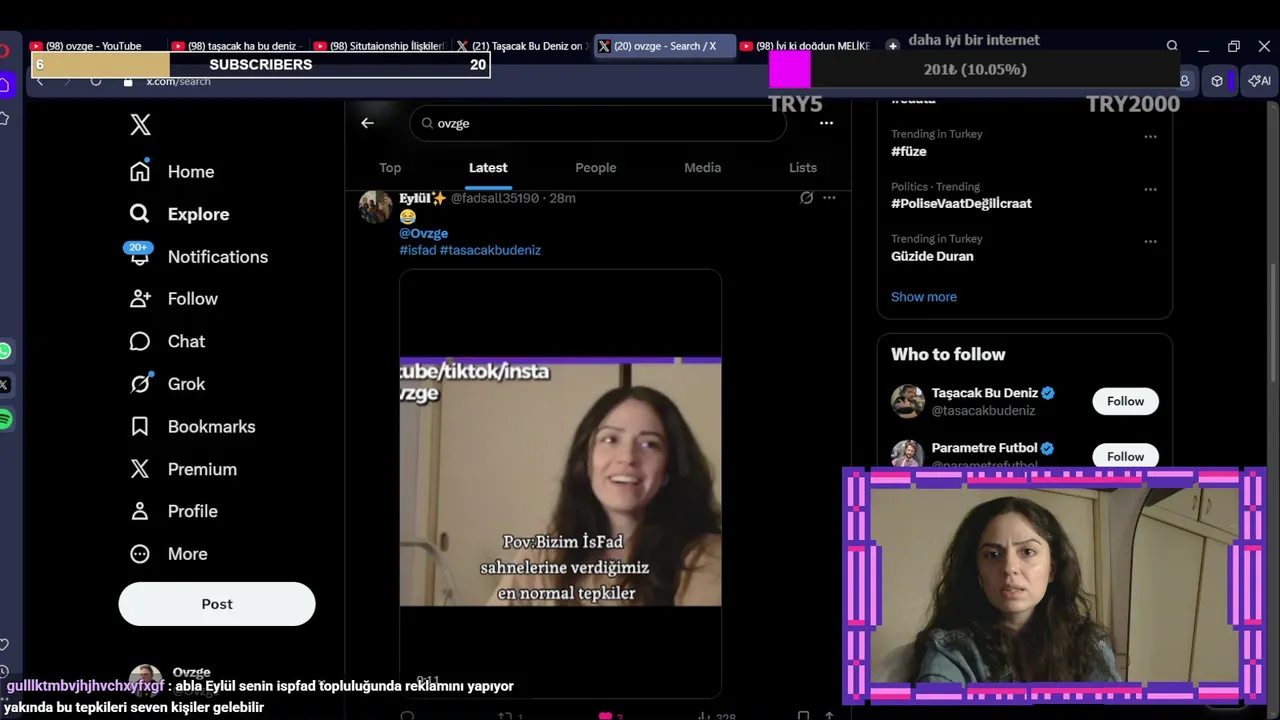Image resolution: width=1280 pixels, height=720 pixels.
Task: Open Home from X navigation
Action: pos(172,171)
